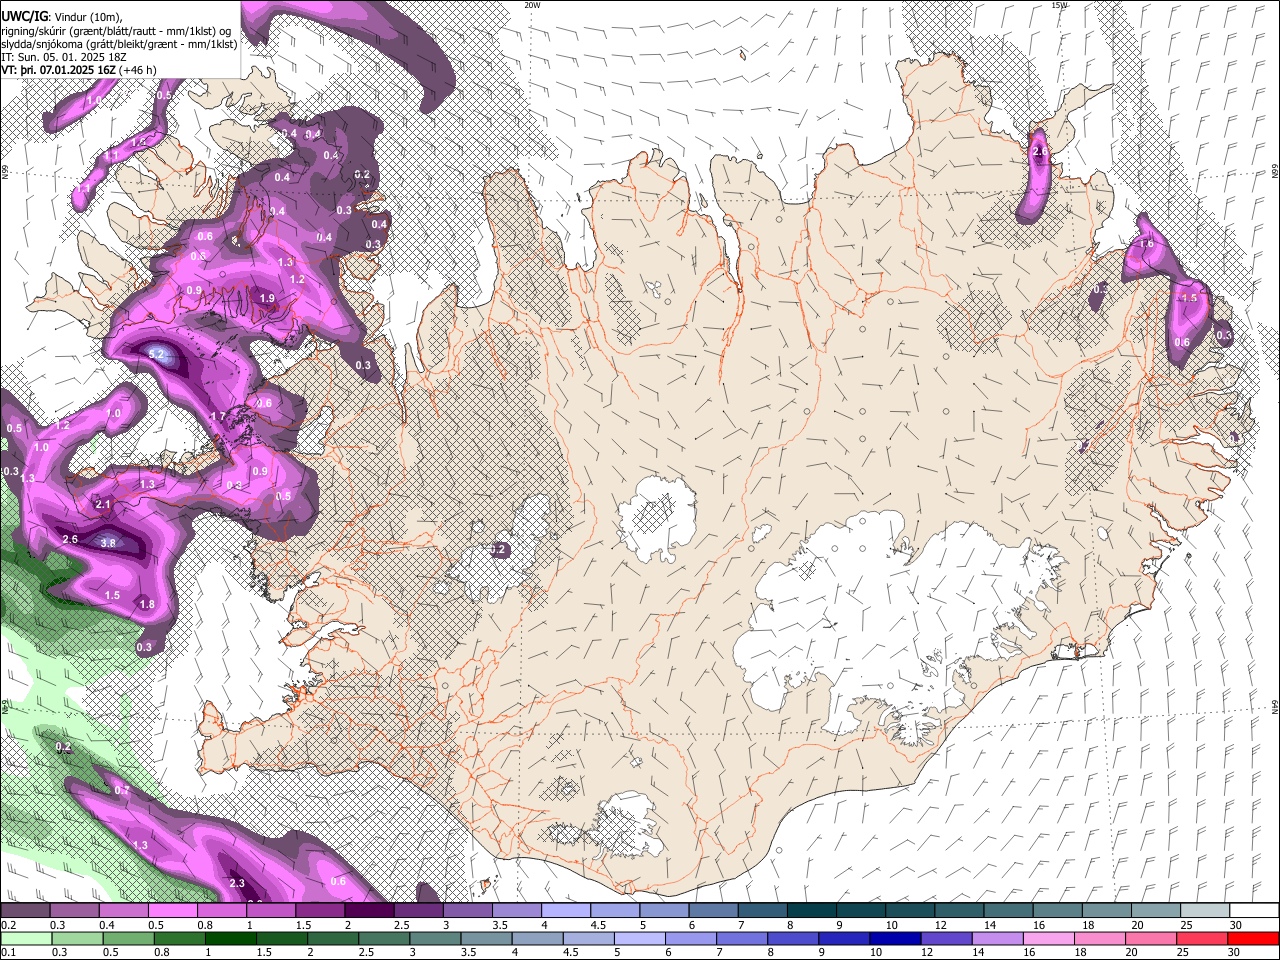
Task: Click the 'slydda/snjókoma' legend description line
Action: (119, 44)
